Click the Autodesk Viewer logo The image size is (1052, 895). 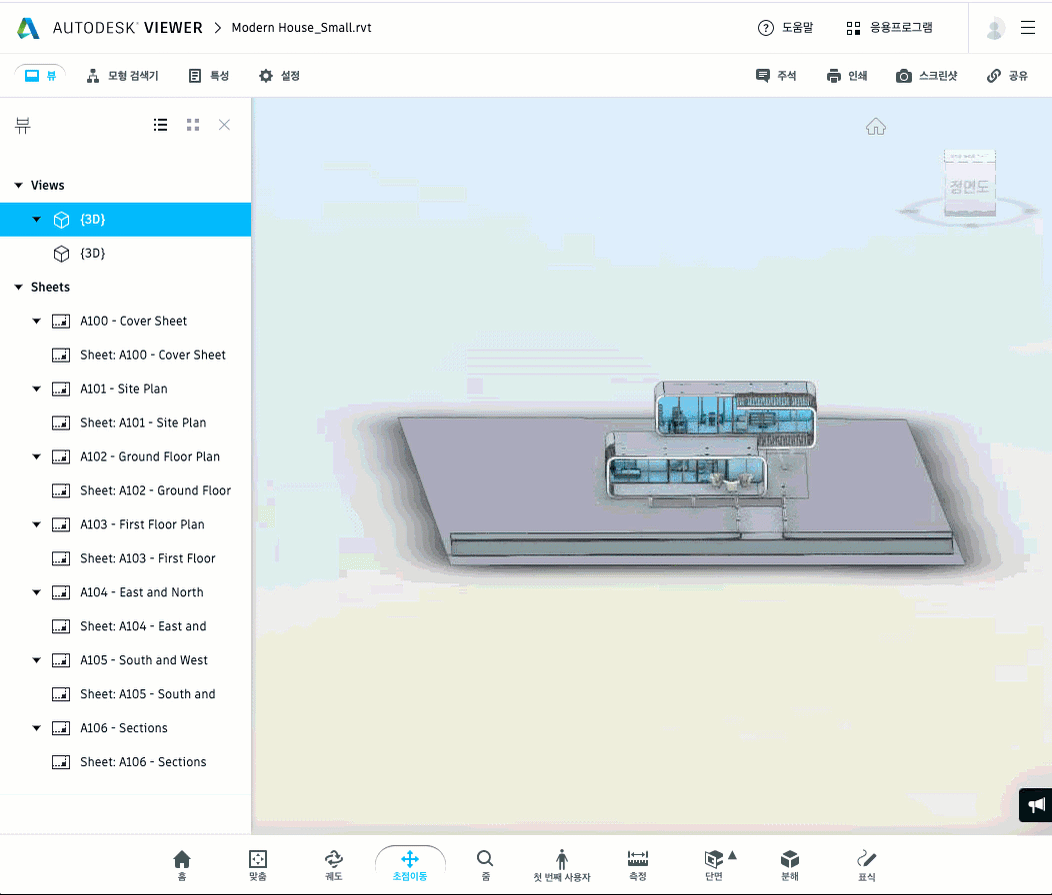(109, 28)
